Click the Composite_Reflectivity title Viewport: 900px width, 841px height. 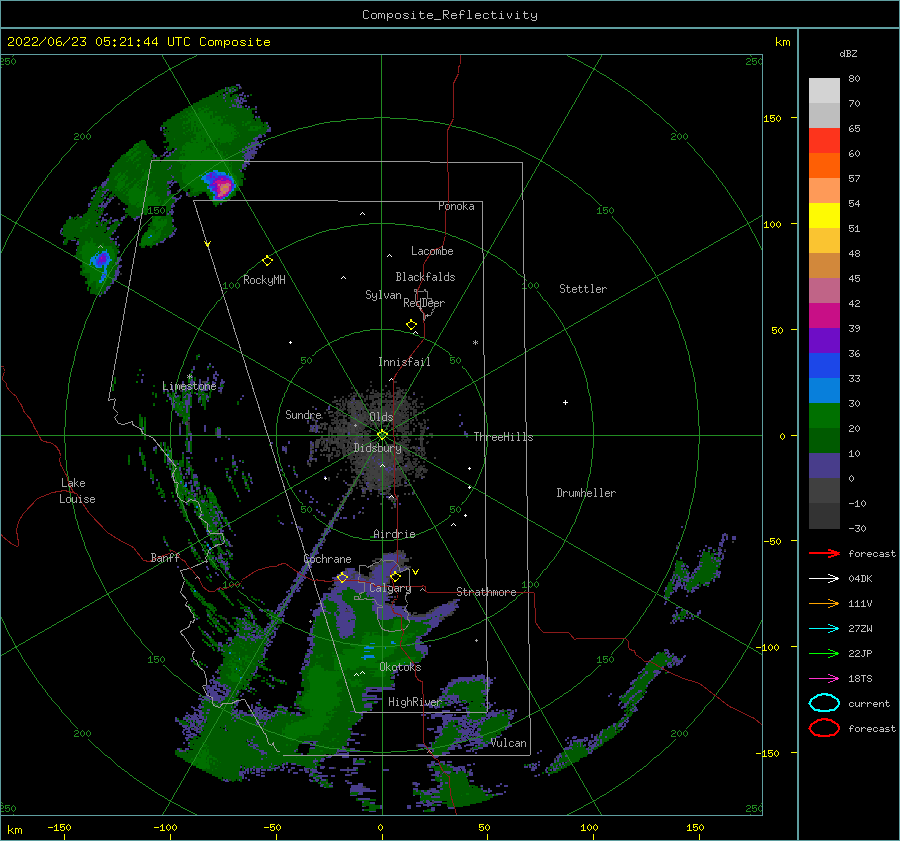[x=449, y=15]
